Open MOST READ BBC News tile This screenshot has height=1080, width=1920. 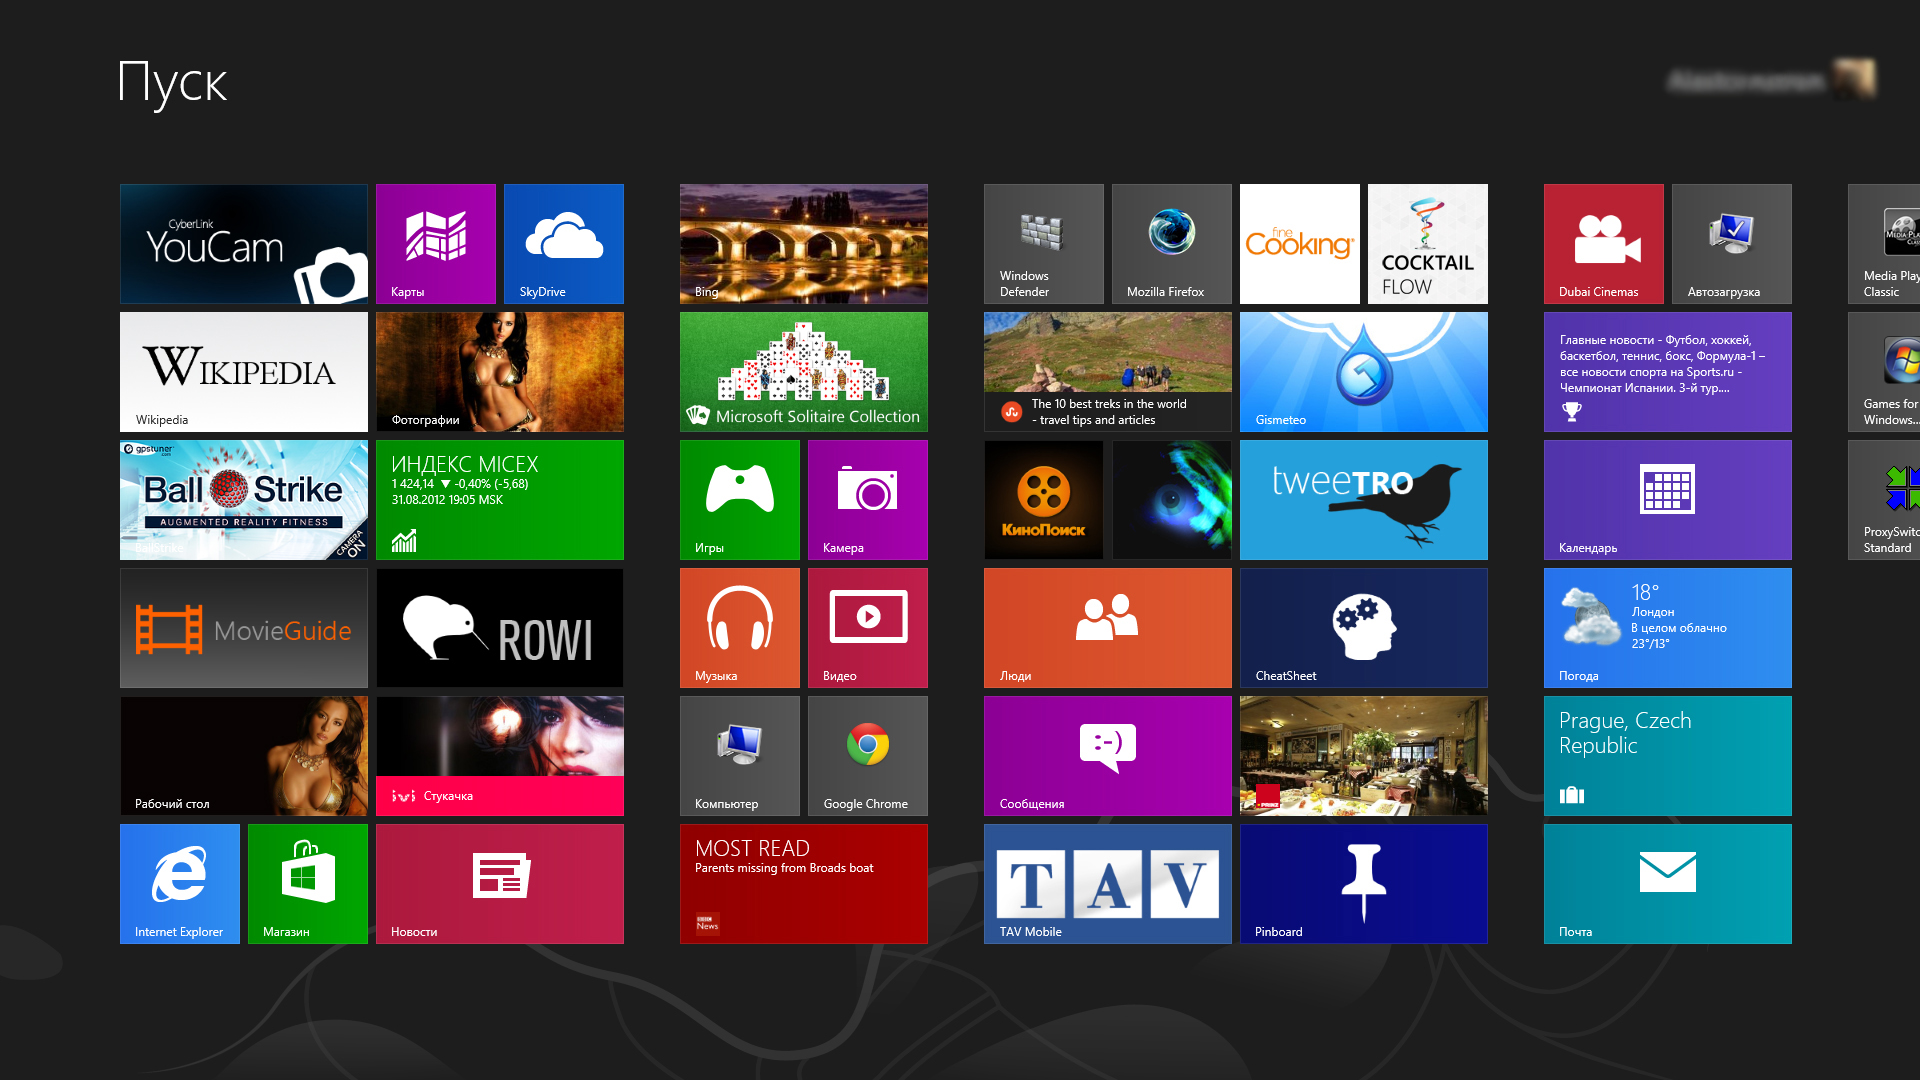[803, 883]
